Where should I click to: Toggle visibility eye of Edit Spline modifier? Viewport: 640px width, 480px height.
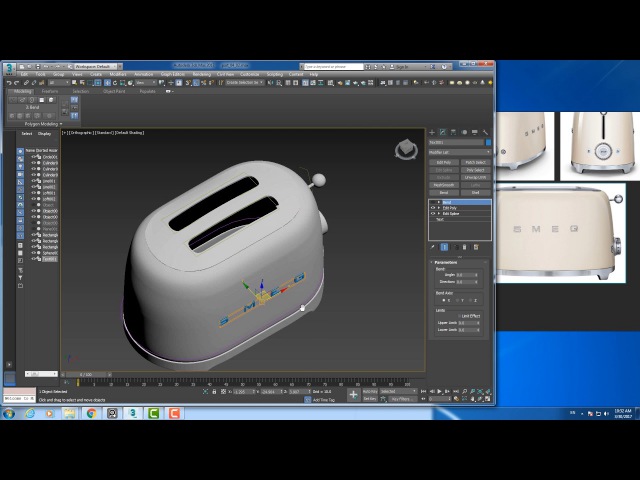[x=433, y=213]
